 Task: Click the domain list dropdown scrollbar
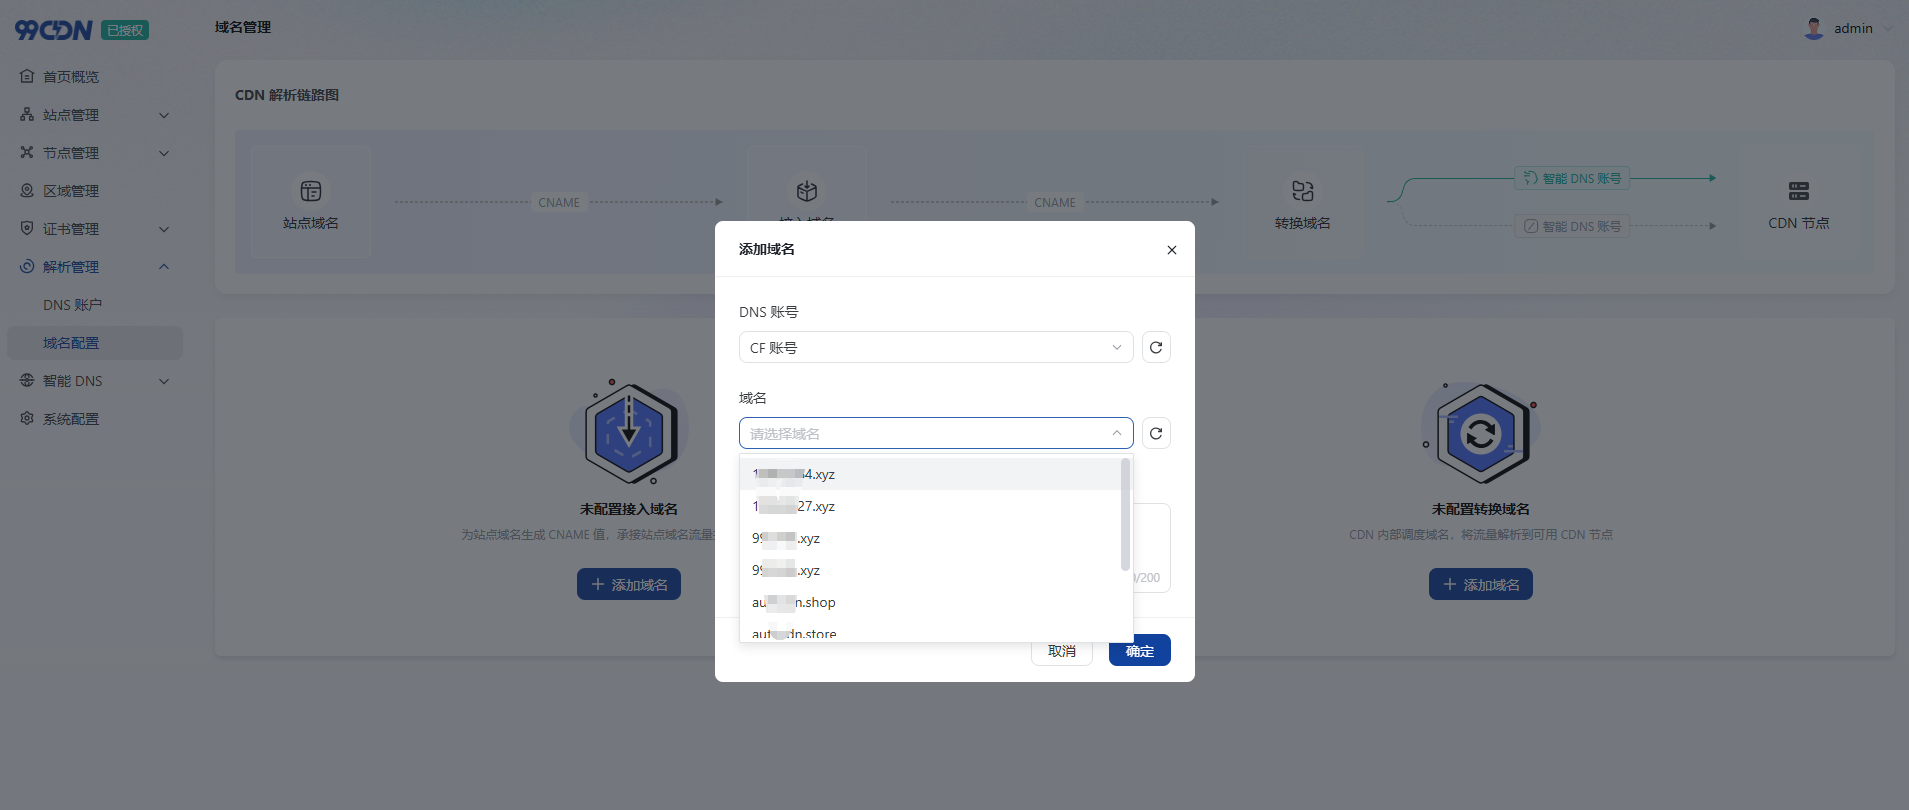(x=1125, y=514)
